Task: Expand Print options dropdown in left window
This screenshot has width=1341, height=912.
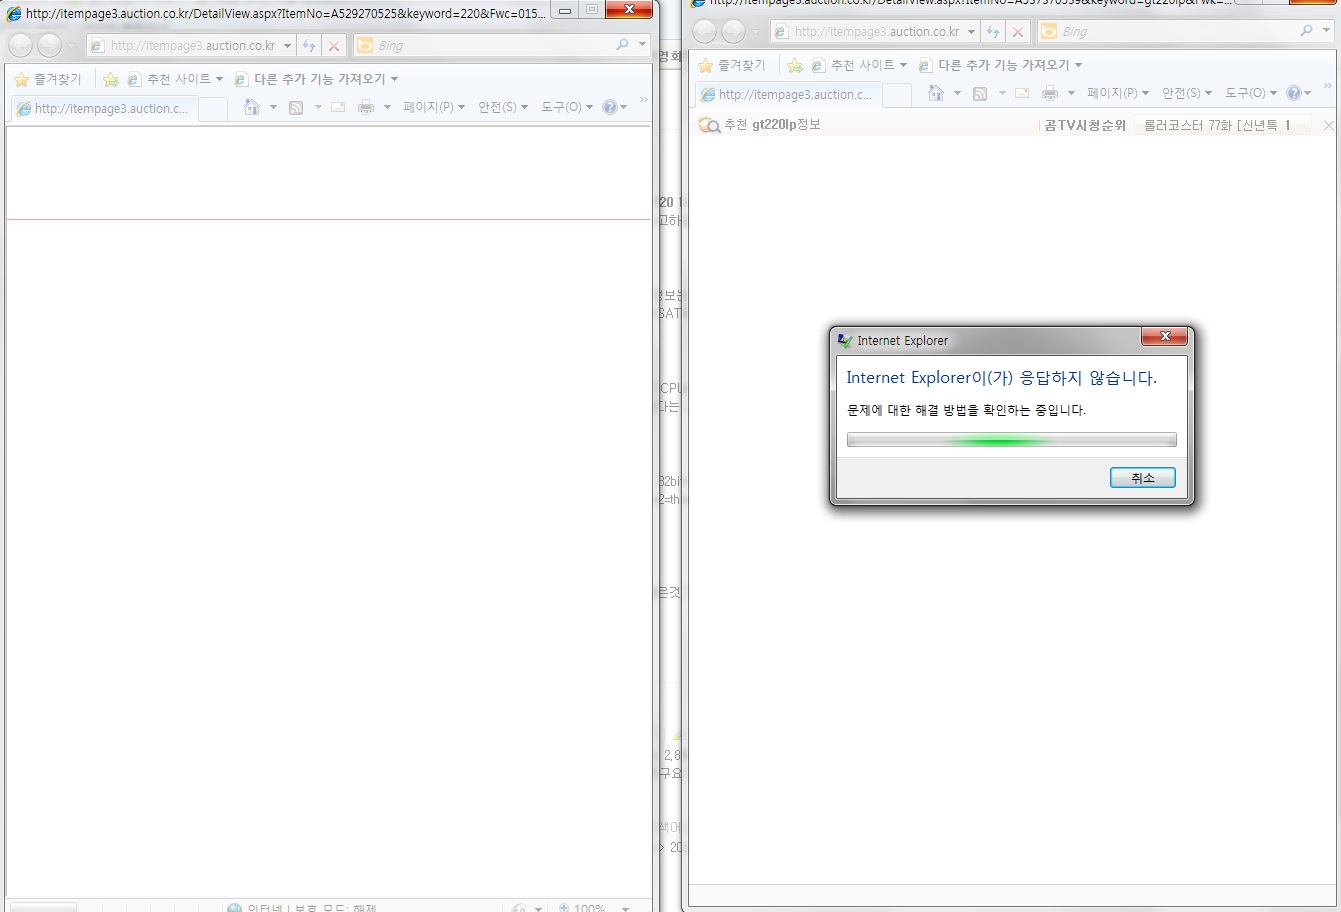Action: tap(387, 107)
